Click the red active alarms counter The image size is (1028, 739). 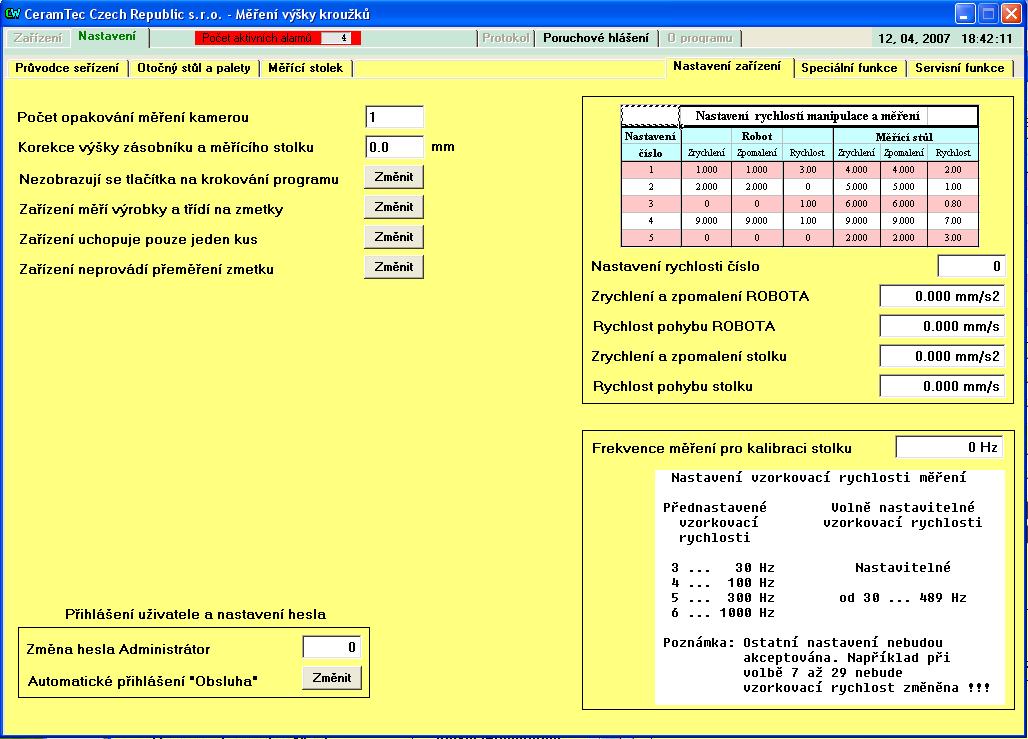coord(277,38)
